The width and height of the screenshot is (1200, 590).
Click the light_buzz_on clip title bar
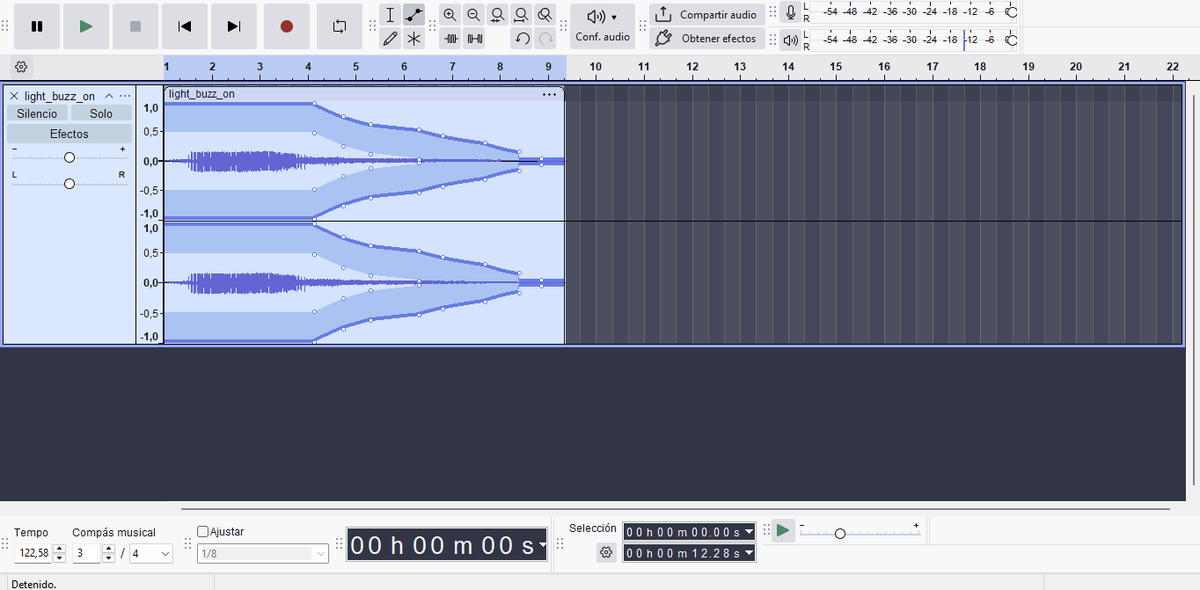click(x=364, y=94)
